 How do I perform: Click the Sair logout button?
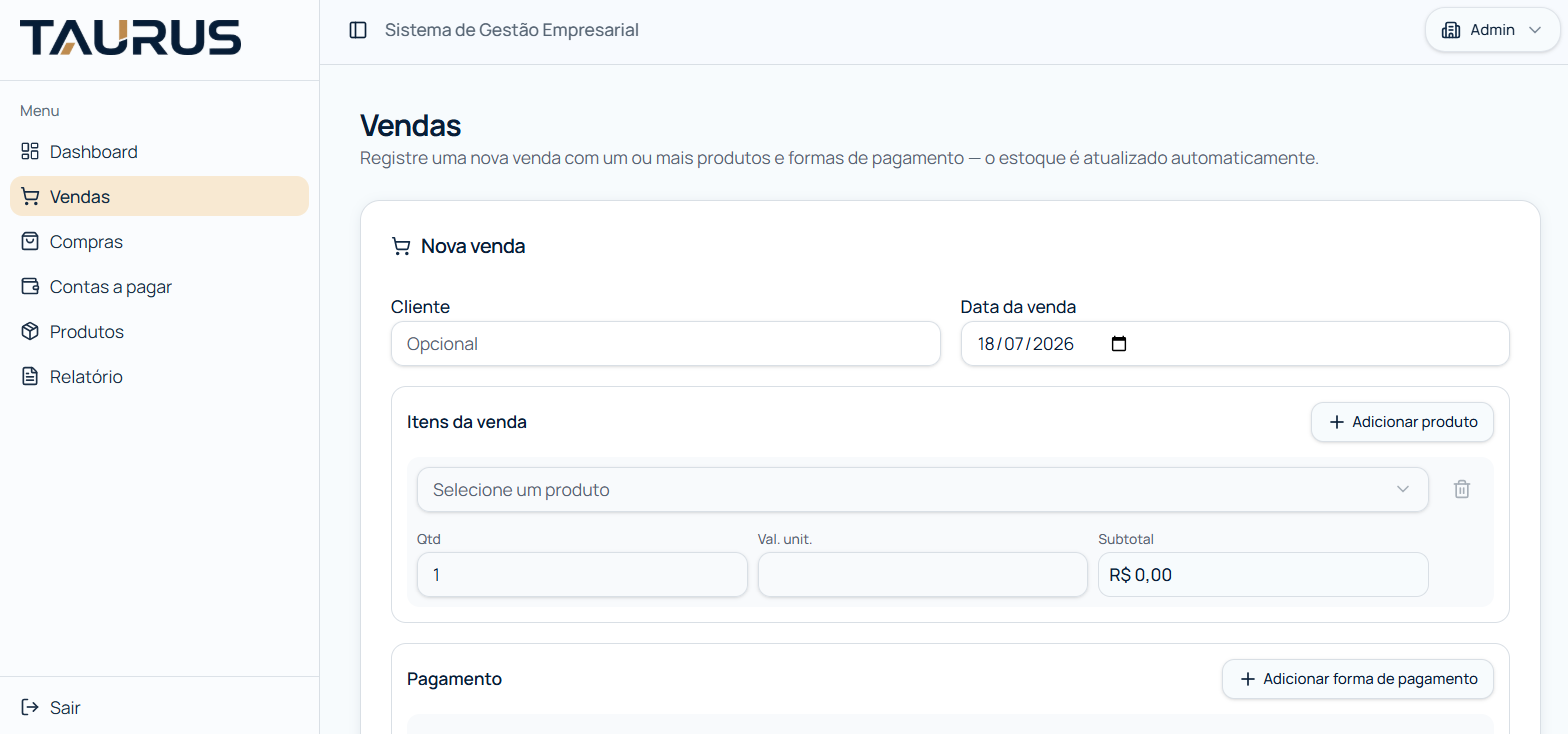(x=159, y=708)
